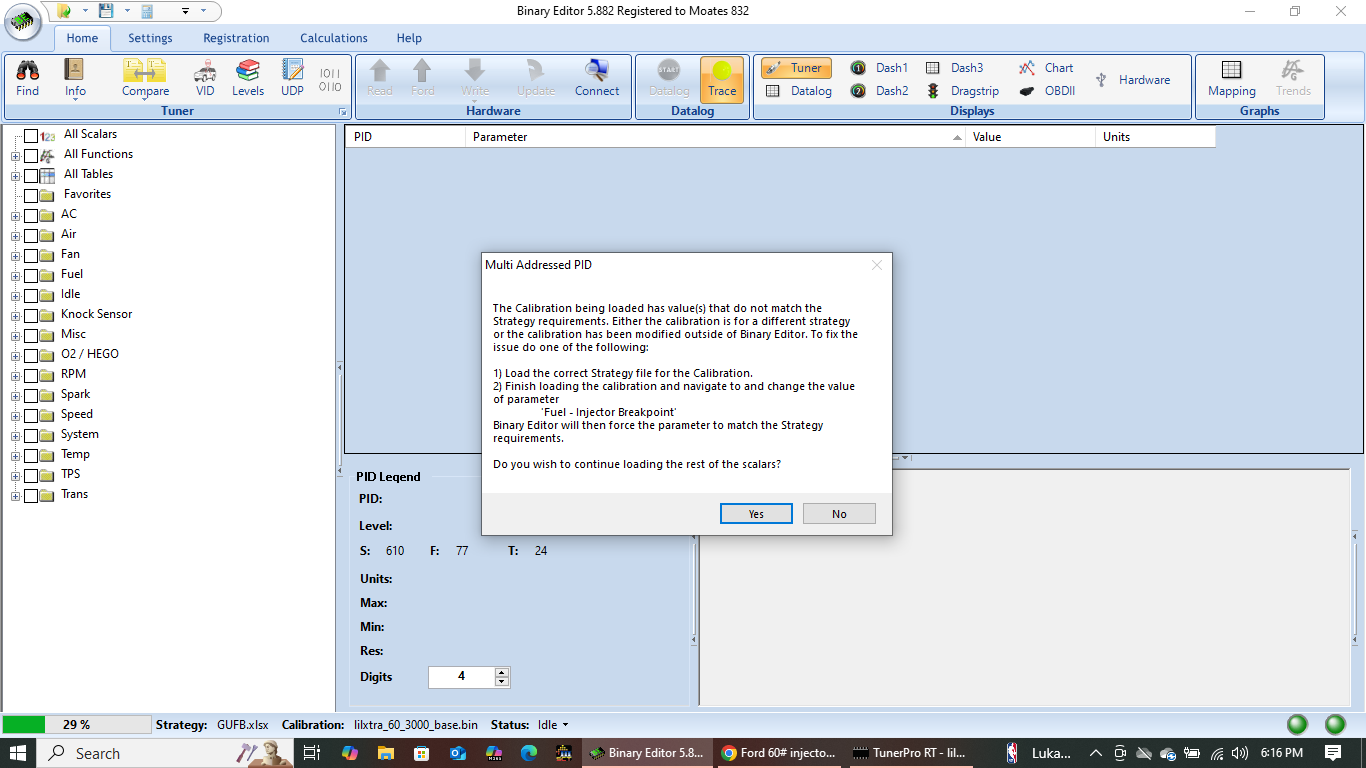The width and height of the screenshot is (1366, 768).
Task: Click No in the dialog
Action: tap(839, 513)
